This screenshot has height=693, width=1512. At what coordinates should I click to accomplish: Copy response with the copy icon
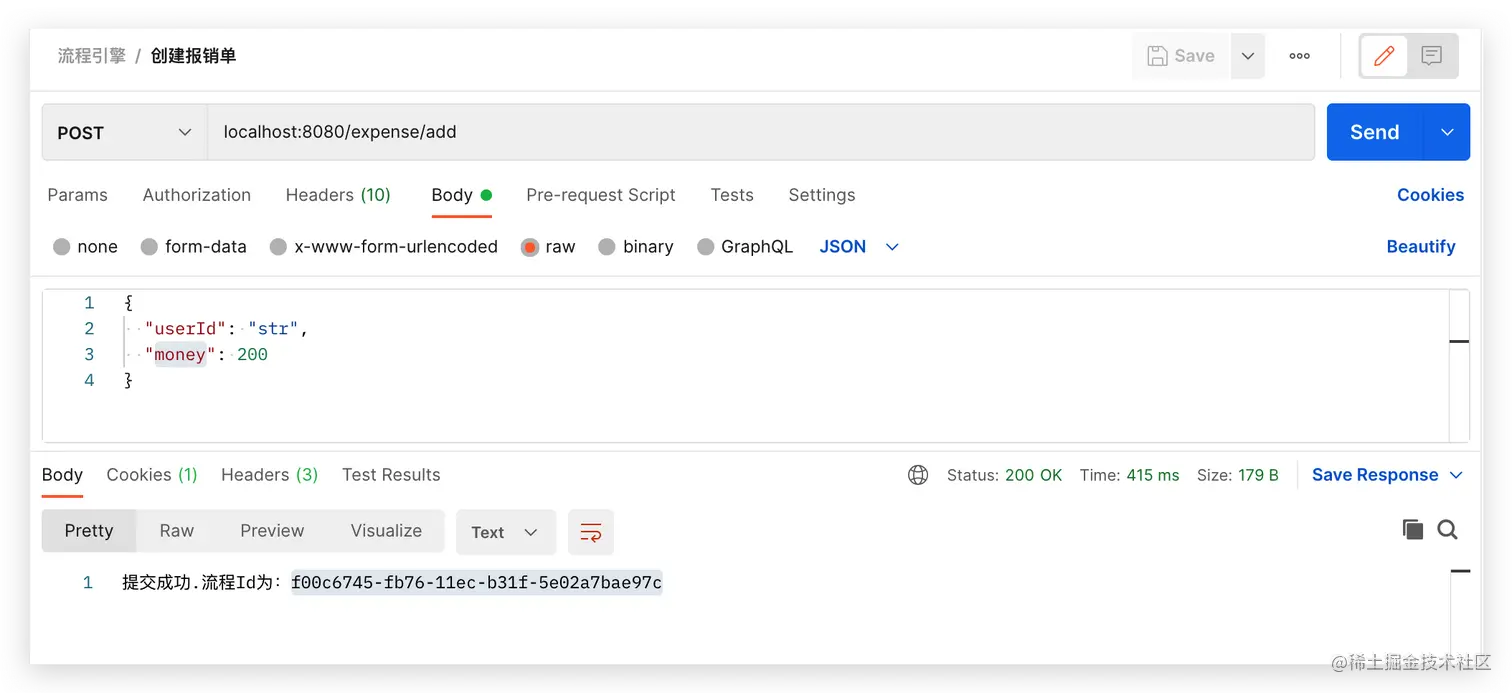pyautogui.click(x=1413, y=530)
